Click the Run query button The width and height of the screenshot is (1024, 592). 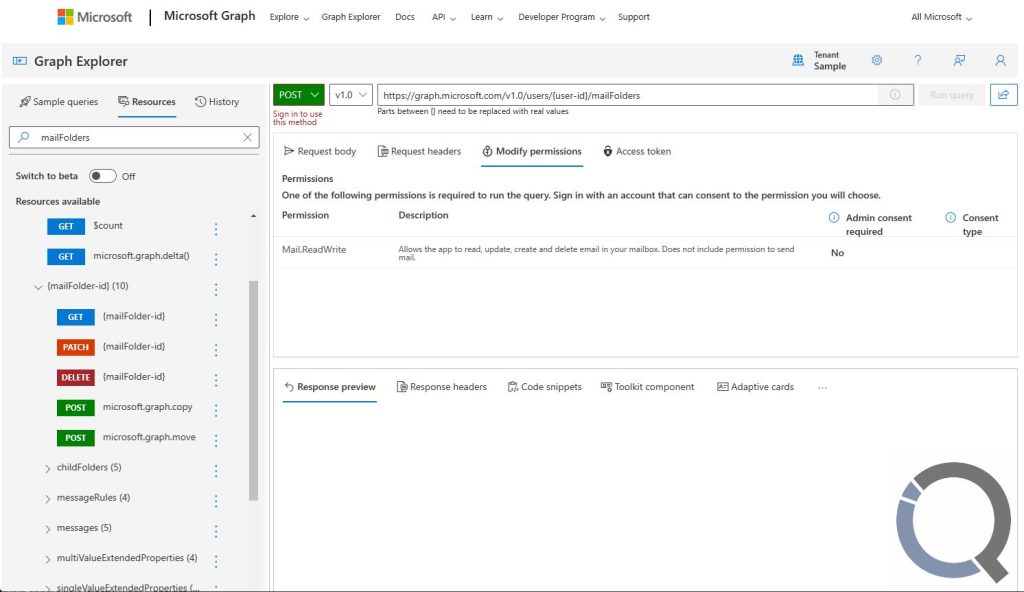click(952, 95)
